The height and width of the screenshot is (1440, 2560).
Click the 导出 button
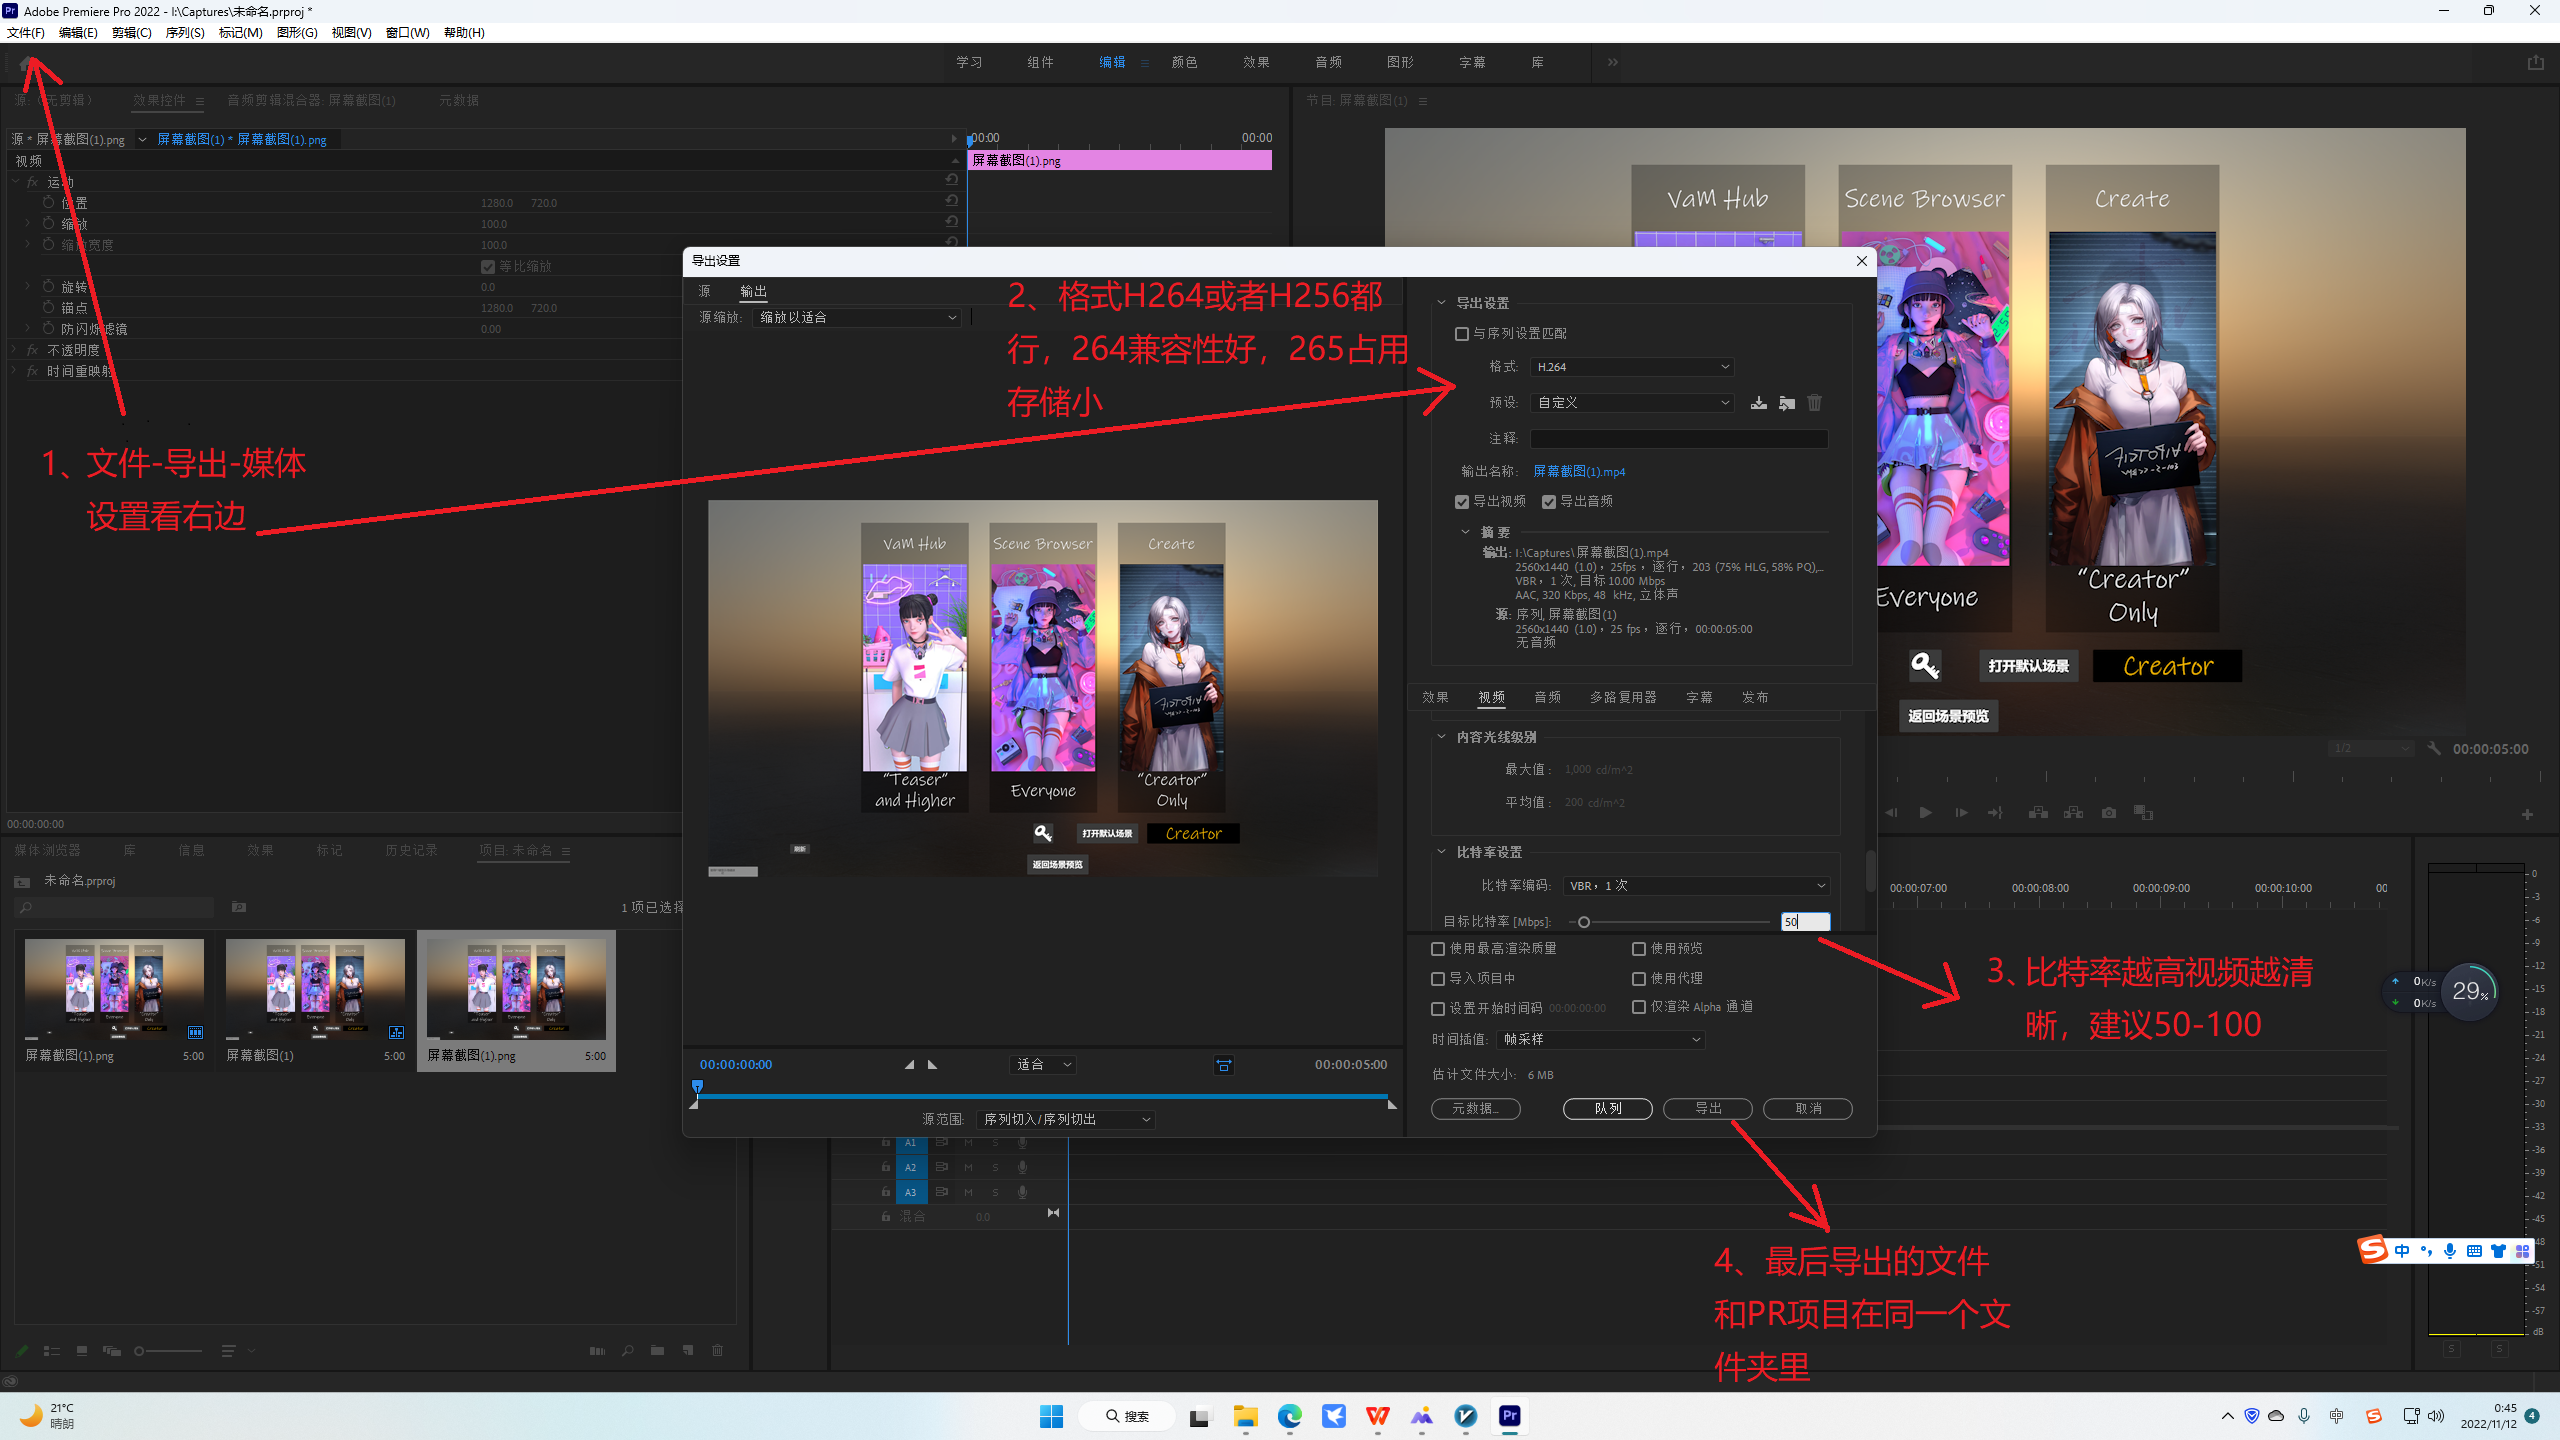click(1707, 1108)
